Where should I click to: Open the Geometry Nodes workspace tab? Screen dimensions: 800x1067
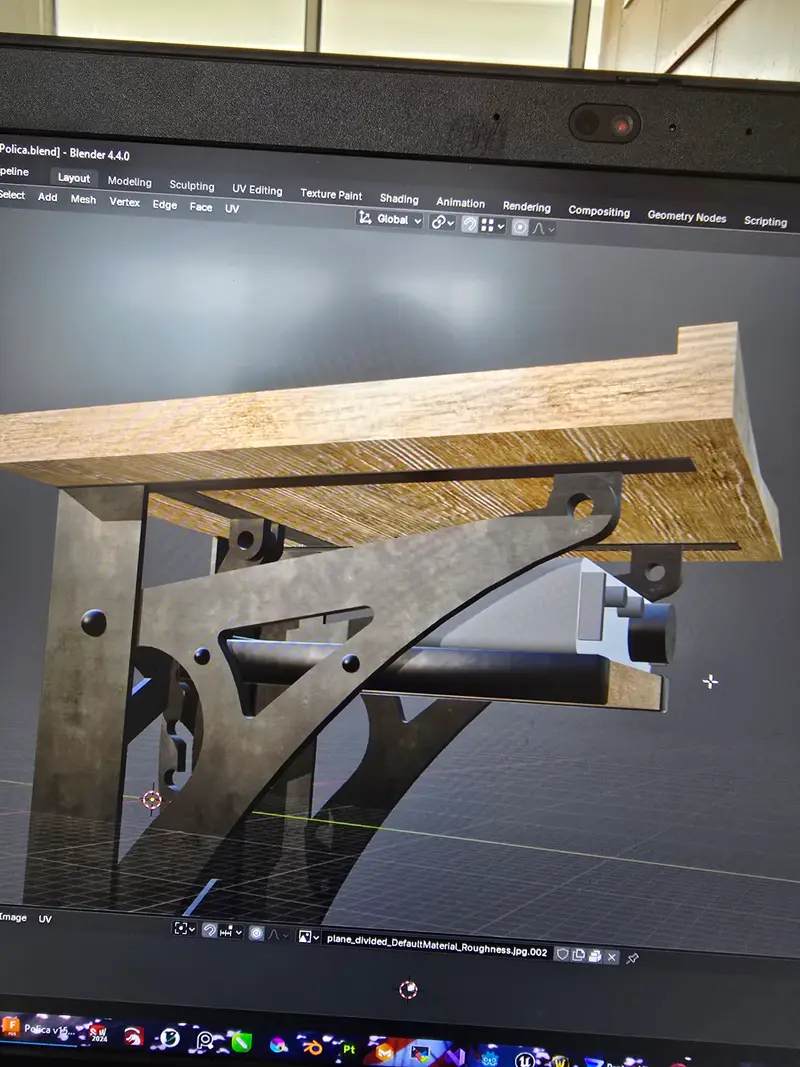point(687,216)
